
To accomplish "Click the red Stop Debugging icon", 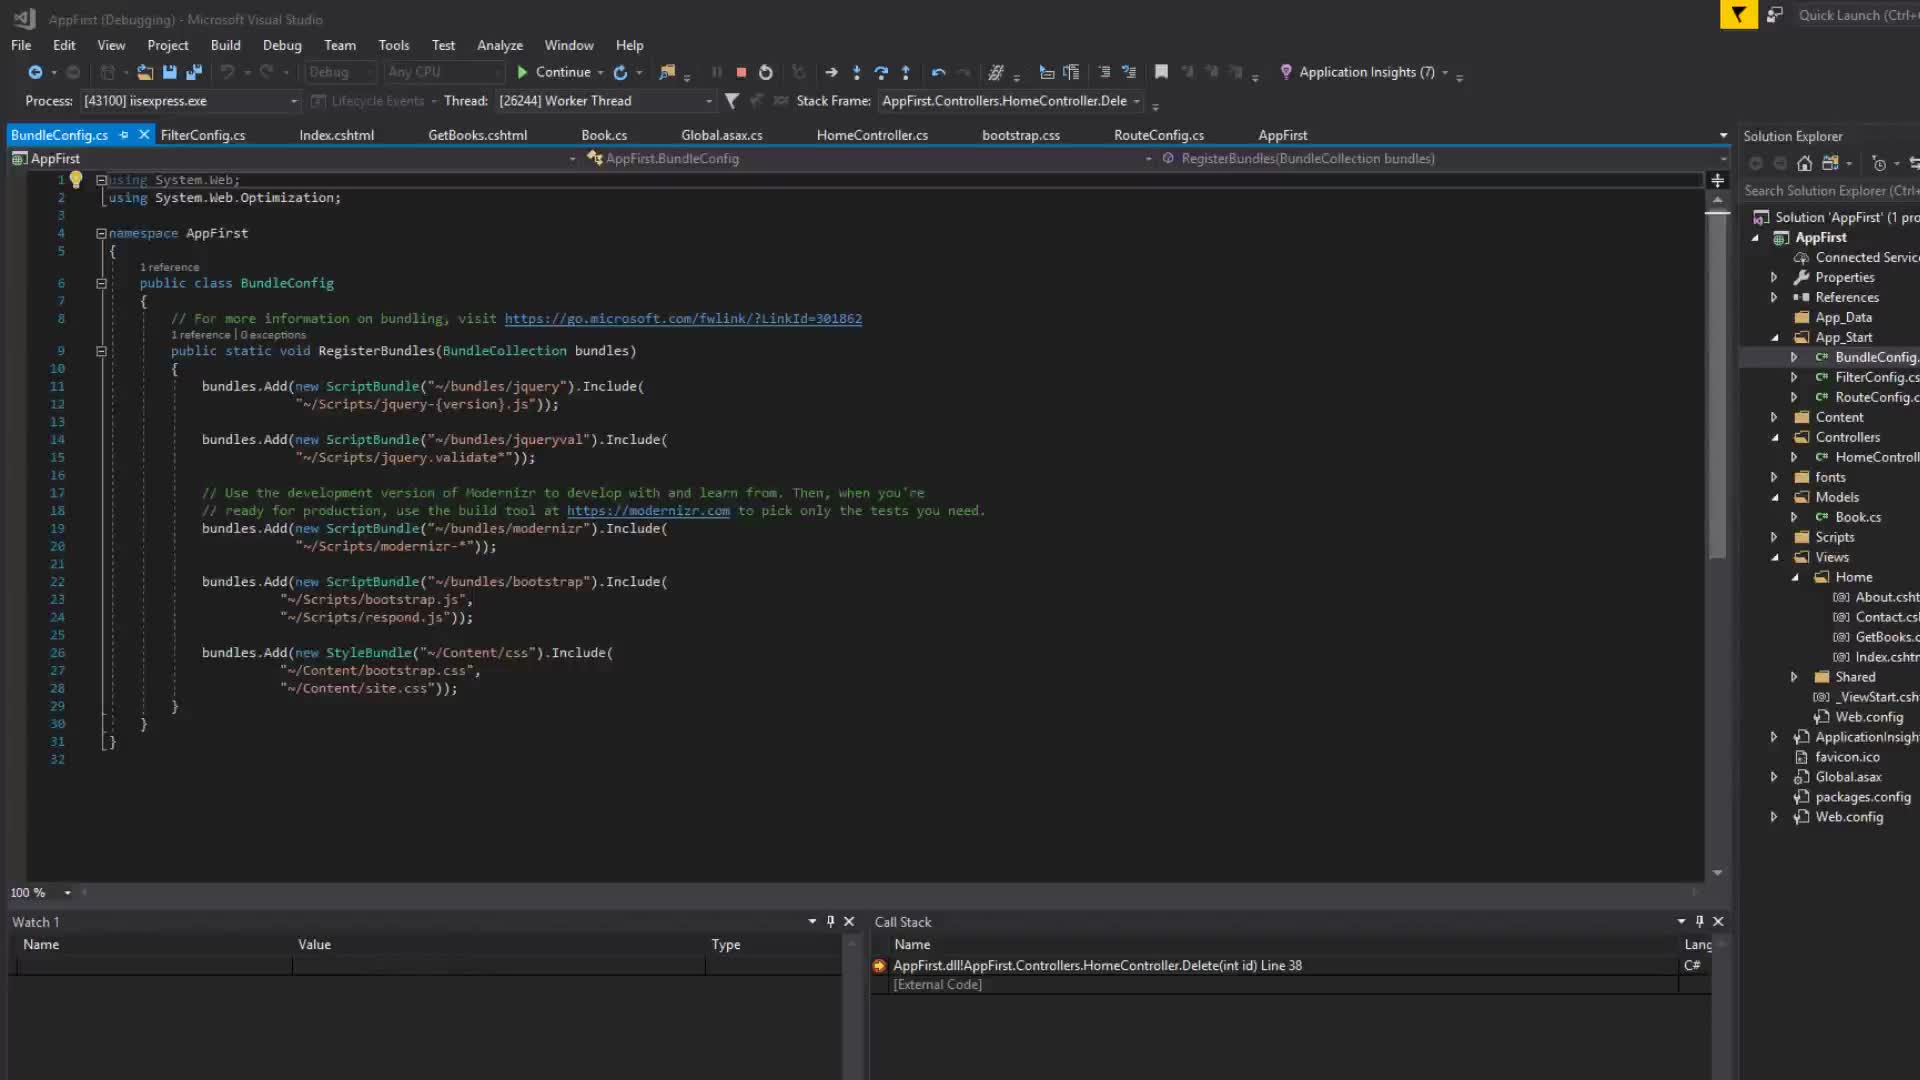I will click(741, 72).
